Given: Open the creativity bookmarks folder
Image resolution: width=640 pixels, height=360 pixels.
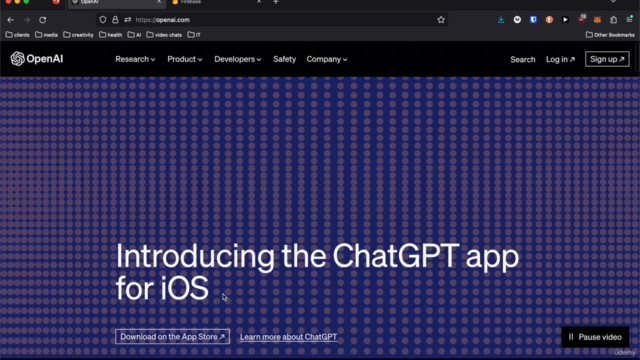Looking at the screenshot, I should click(78, 35).
